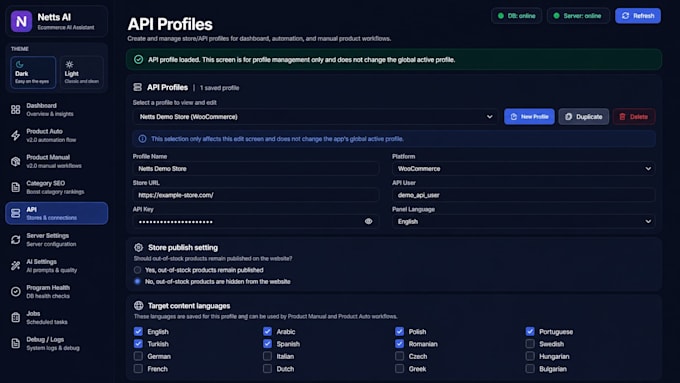Click the gear icon next to Store publish setting

[x=138, y=247]
